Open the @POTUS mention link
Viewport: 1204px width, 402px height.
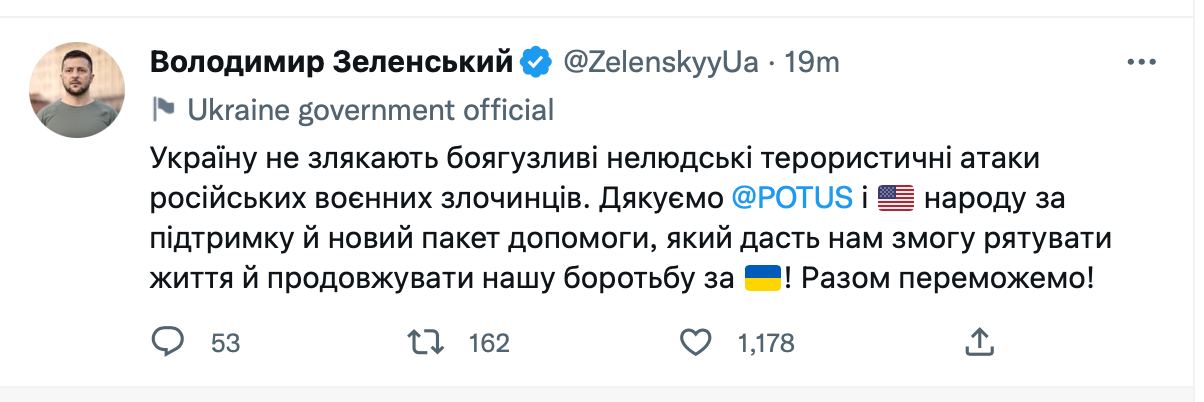[x=789, y=199]
